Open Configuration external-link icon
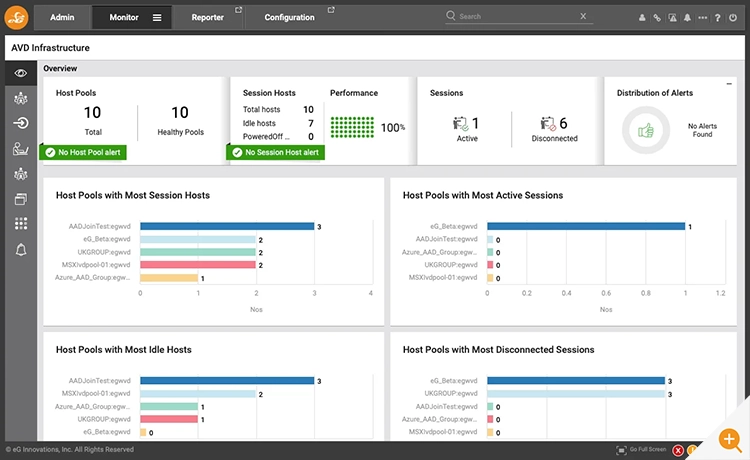The width and height of the screenshot is (750, 460). click(331, 10)
